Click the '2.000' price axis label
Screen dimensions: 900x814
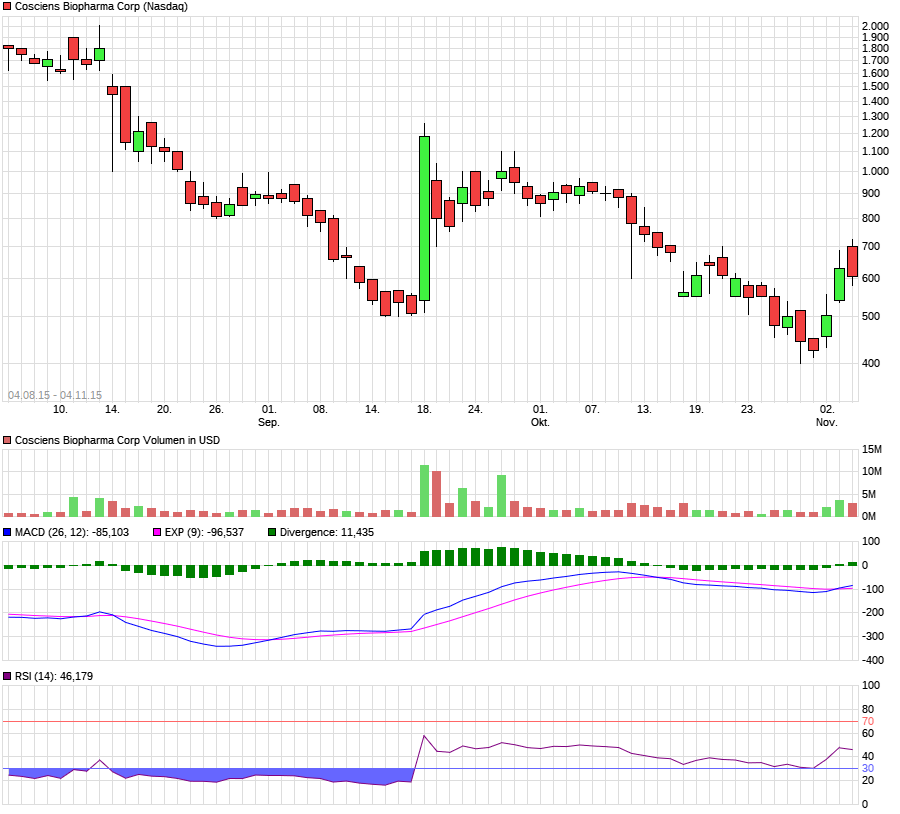[x=875, y=26]
